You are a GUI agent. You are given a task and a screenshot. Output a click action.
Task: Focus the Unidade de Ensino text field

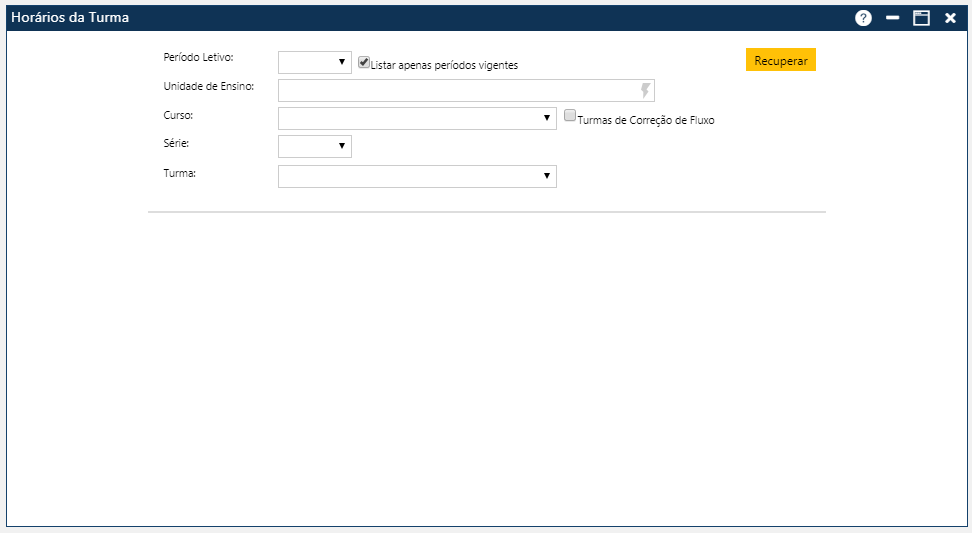[458, 91]
